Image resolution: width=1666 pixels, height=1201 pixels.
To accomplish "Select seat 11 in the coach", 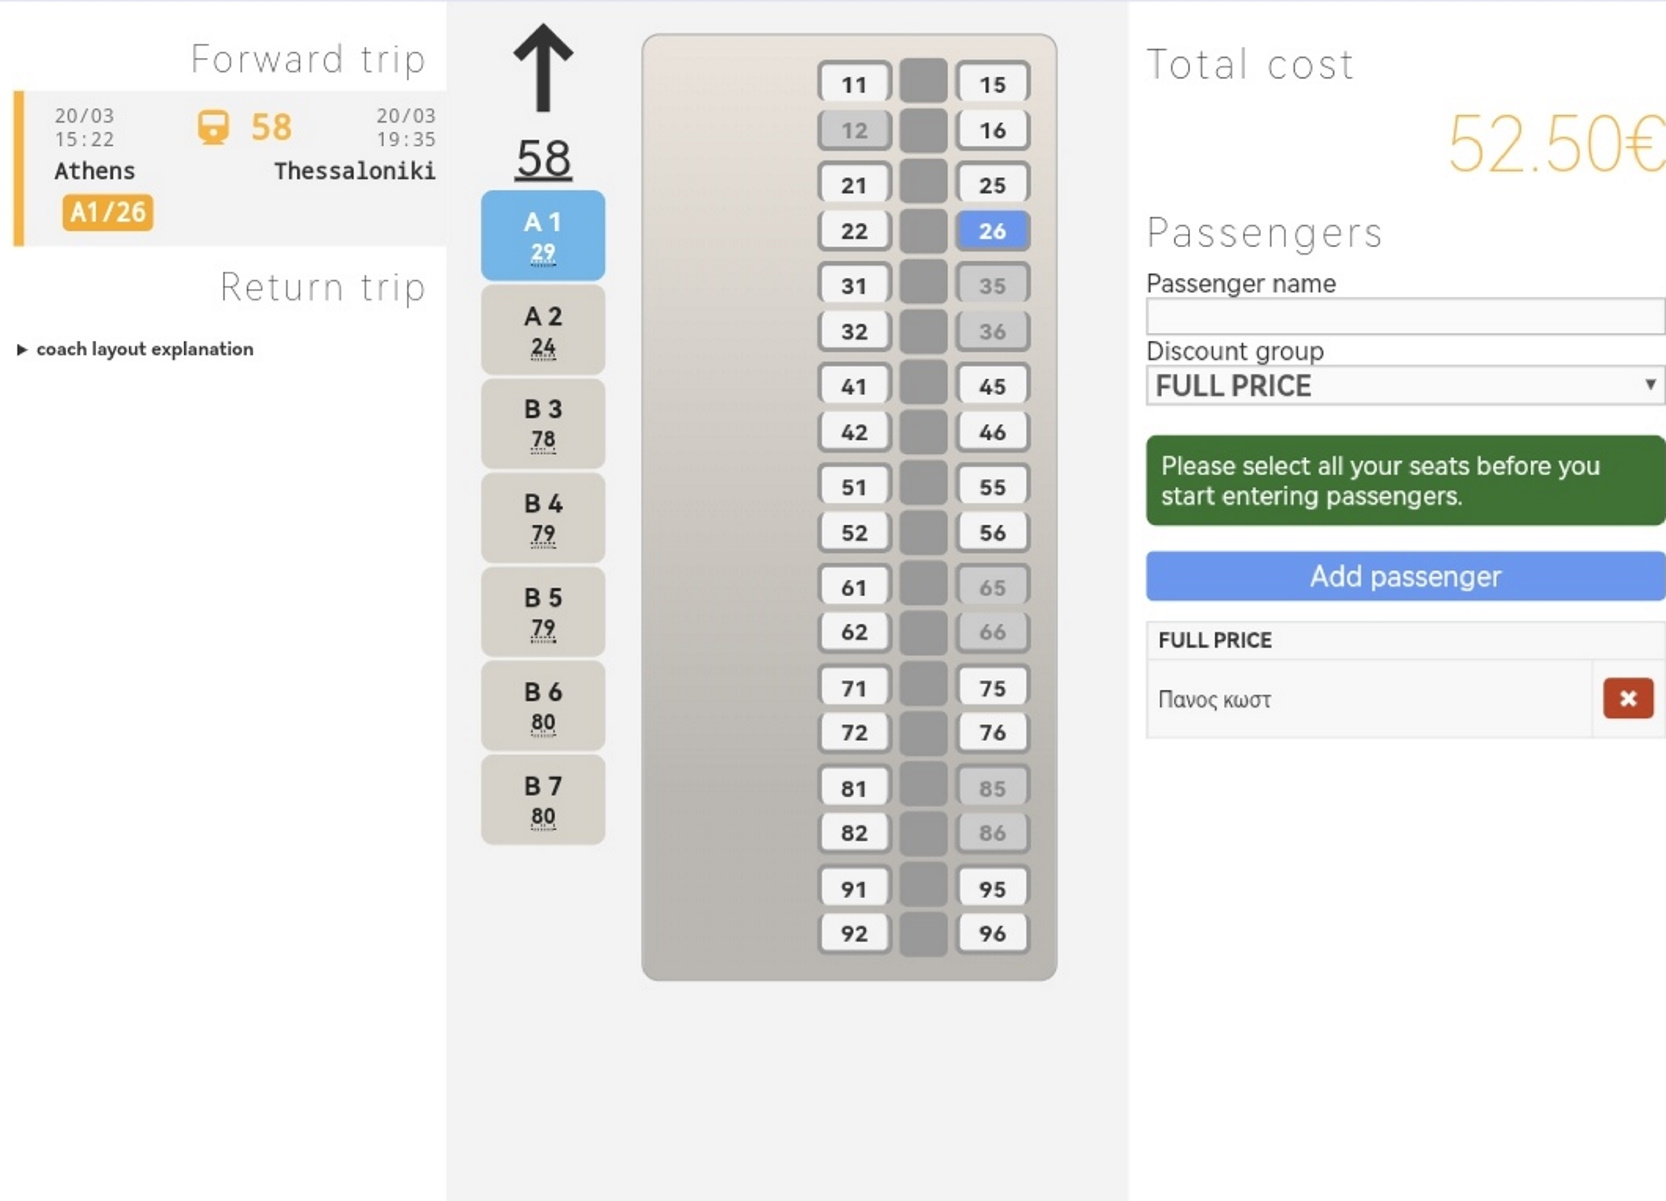I will [x=854, y=84].
